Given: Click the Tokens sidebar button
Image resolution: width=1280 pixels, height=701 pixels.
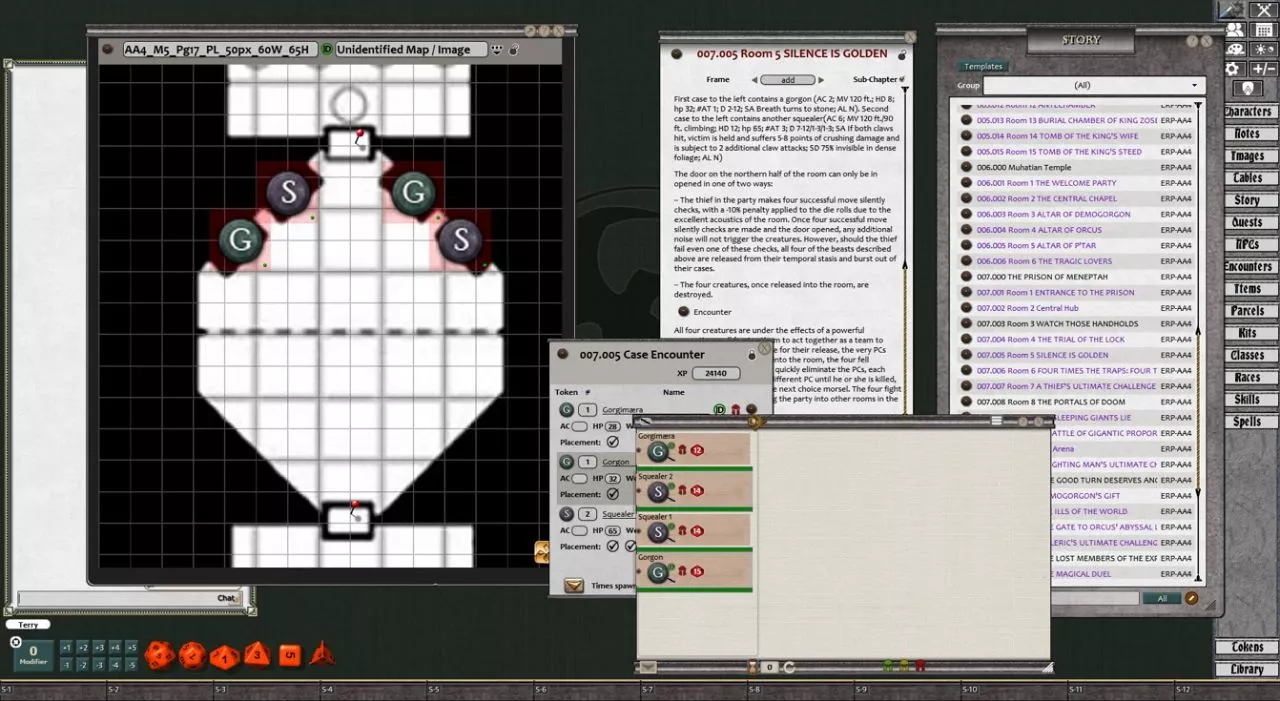Looking at the screenshot, I should [1247, 647].
